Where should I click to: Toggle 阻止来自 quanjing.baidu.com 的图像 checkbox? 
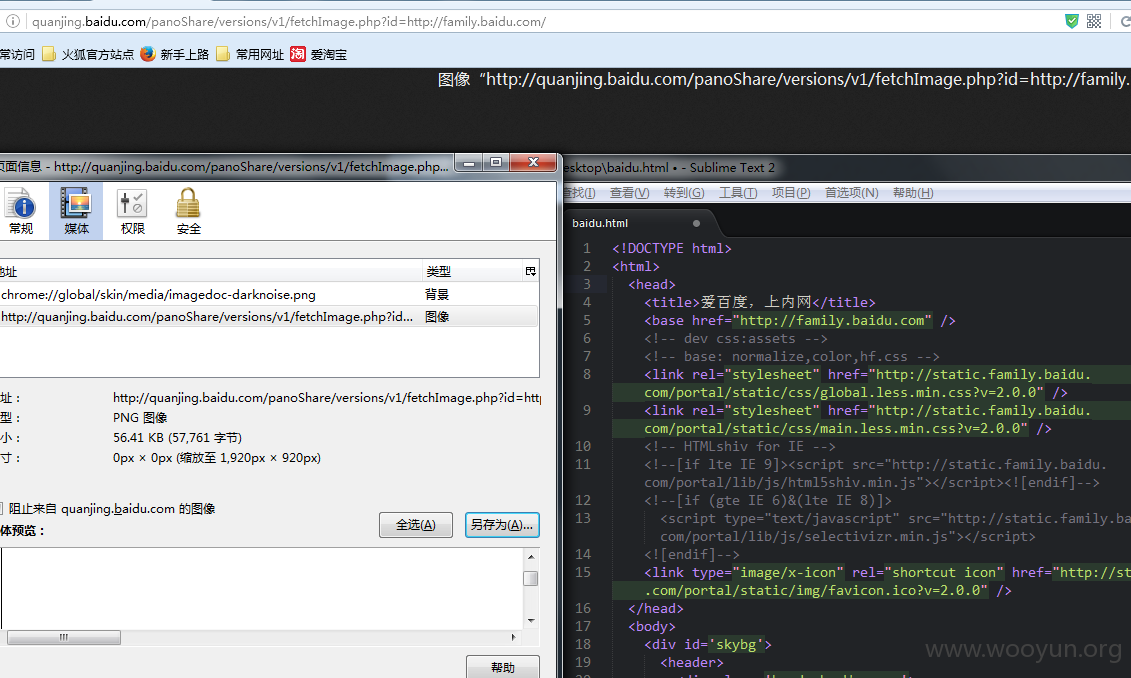[1, 508]
